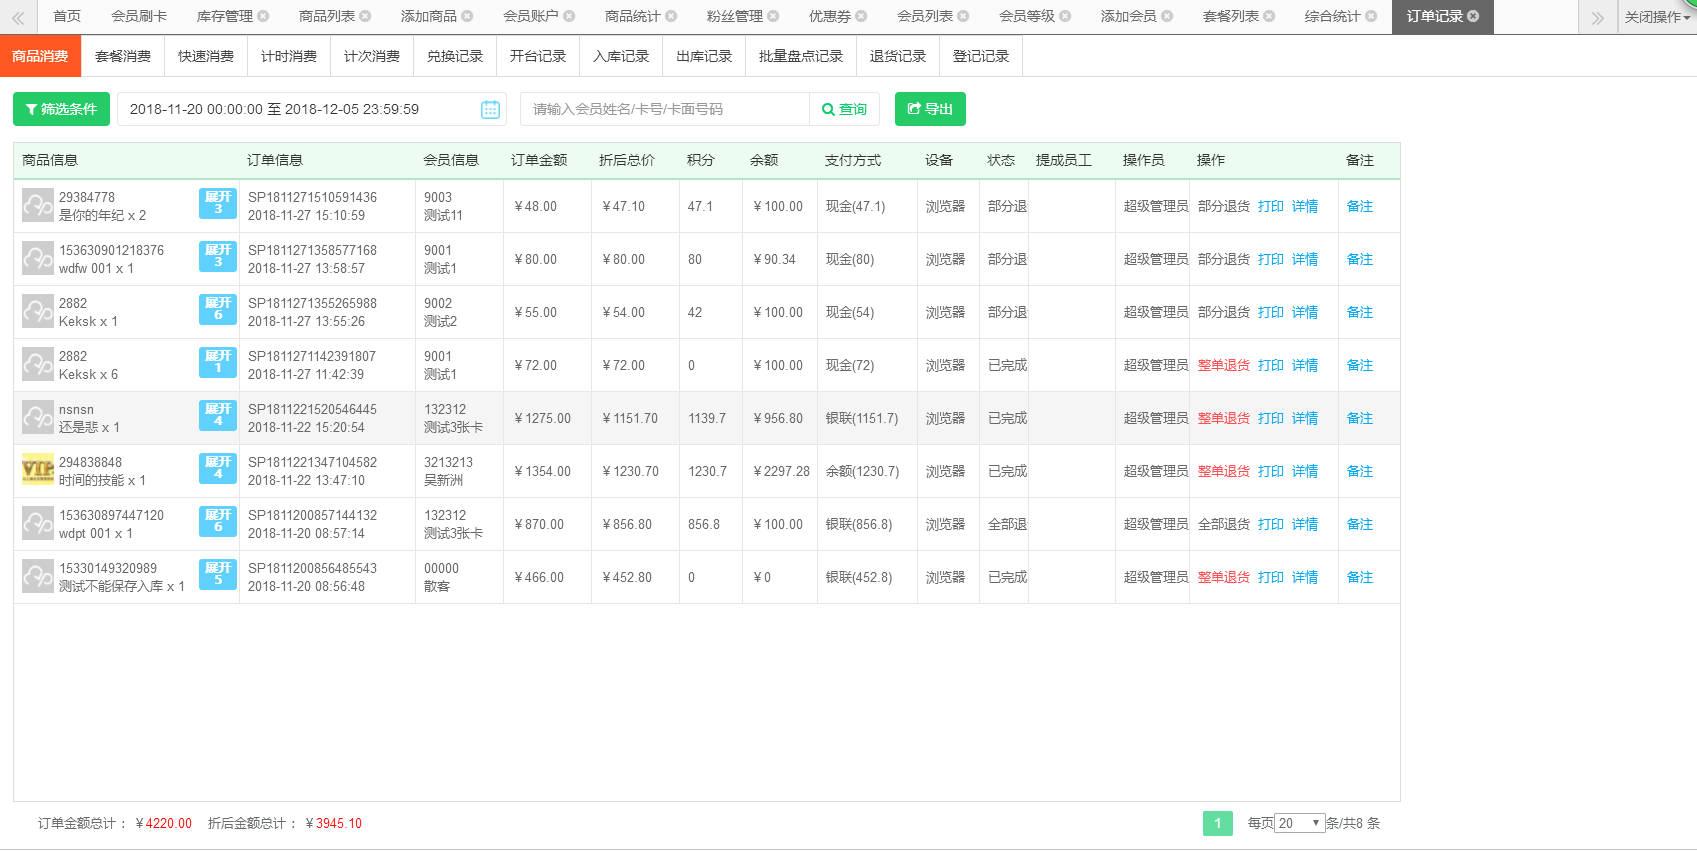The image size is (1697, 851).
Task: Open the 关闭操作 dropdown menu
Action: pyautogui.click(x=1657, y=17)
